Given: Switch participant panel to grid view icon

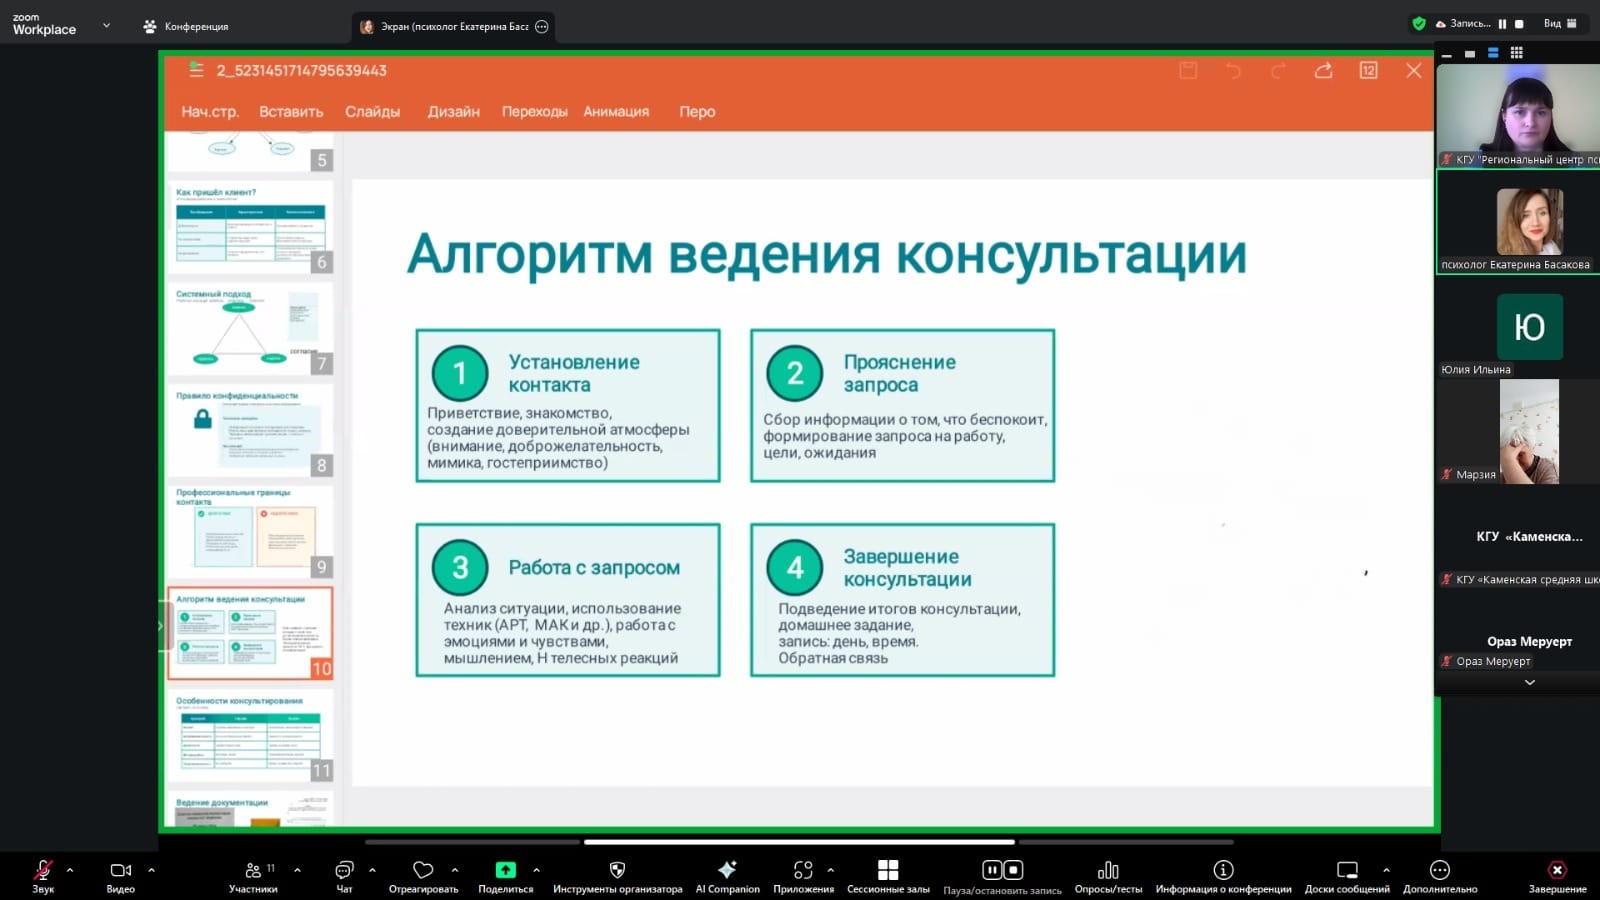Looking at the screenshot, I should tap(1516, 53).
